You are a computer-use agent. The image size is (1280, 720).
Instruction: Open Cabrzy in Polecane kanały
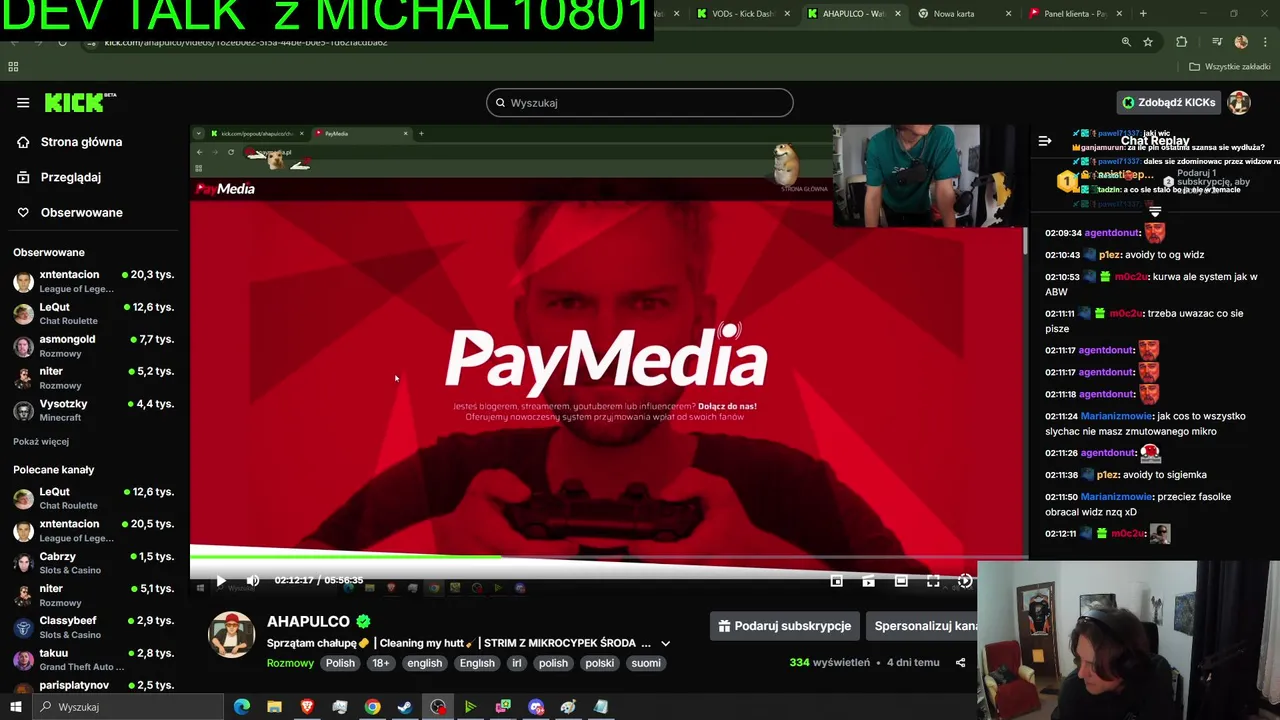pyautogui.click(x=93, y=563)
